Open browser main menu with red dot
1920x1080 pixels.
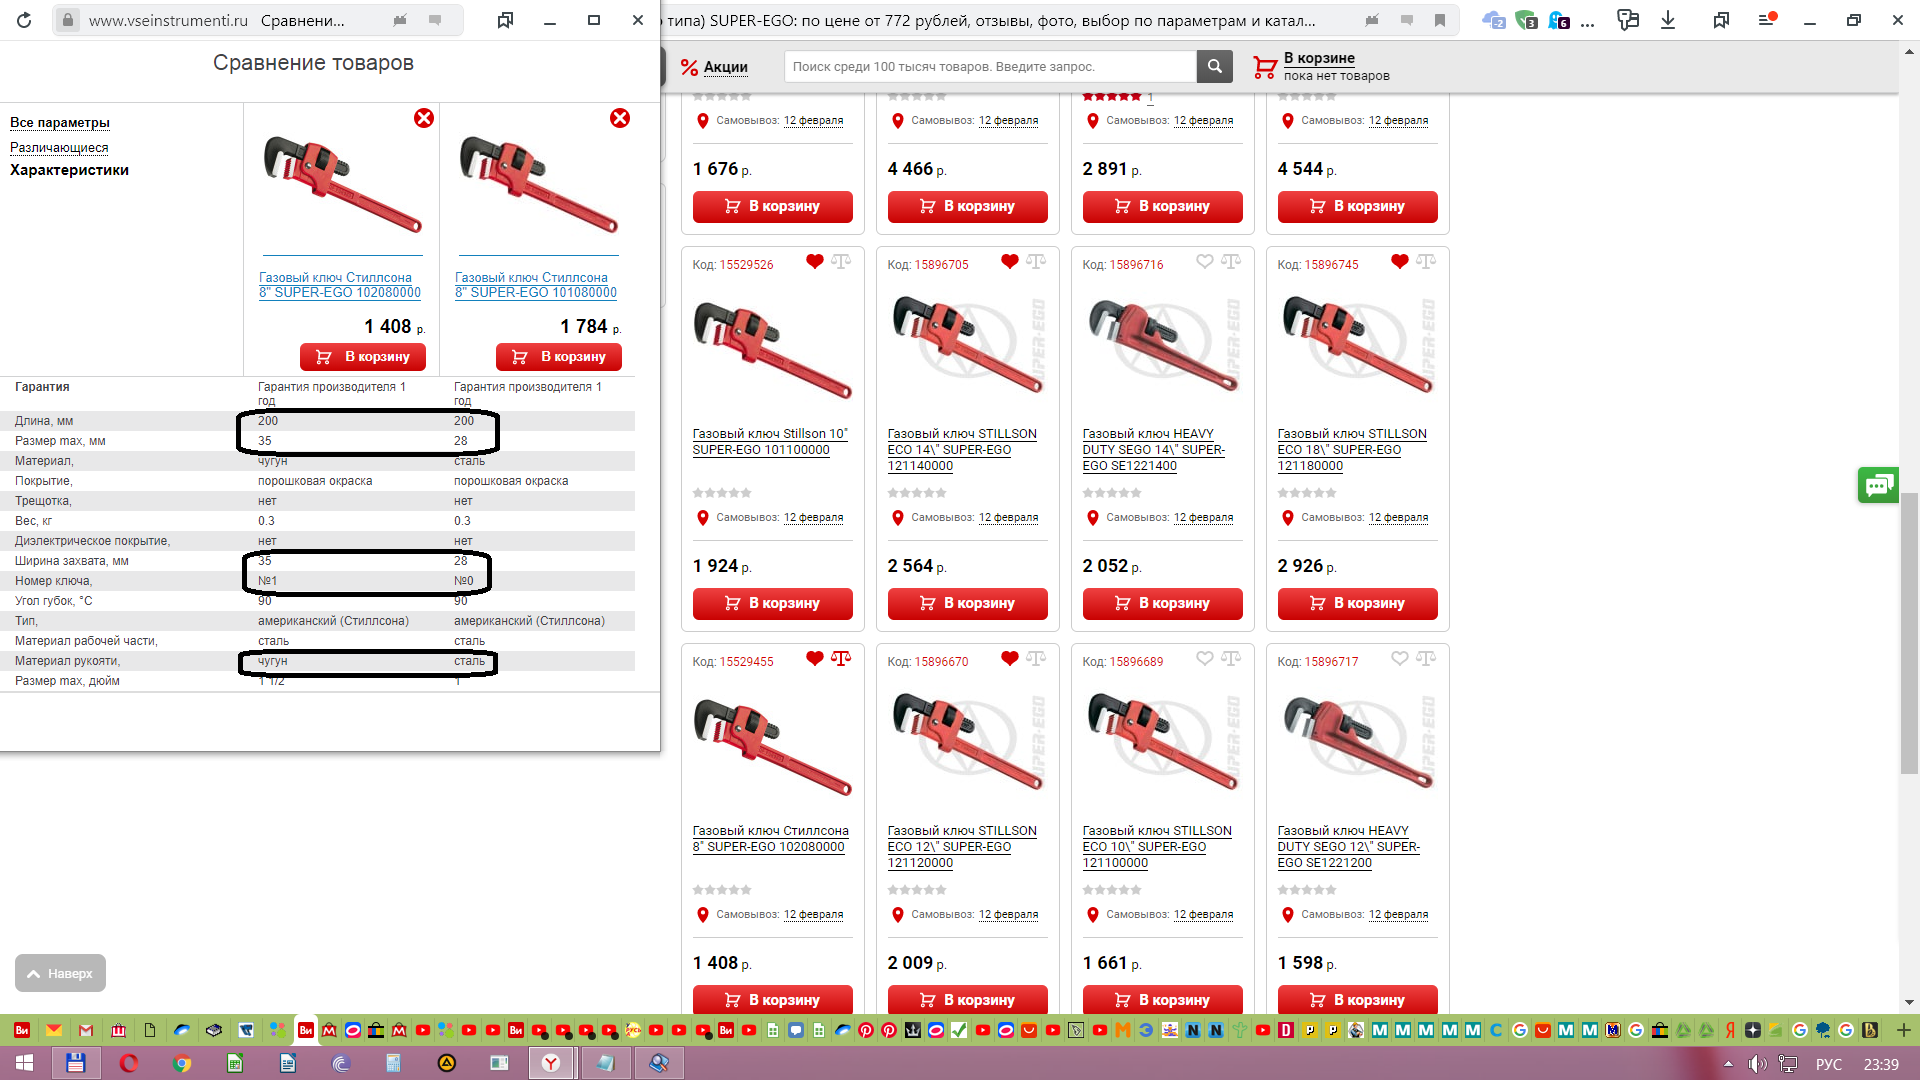1767,20
